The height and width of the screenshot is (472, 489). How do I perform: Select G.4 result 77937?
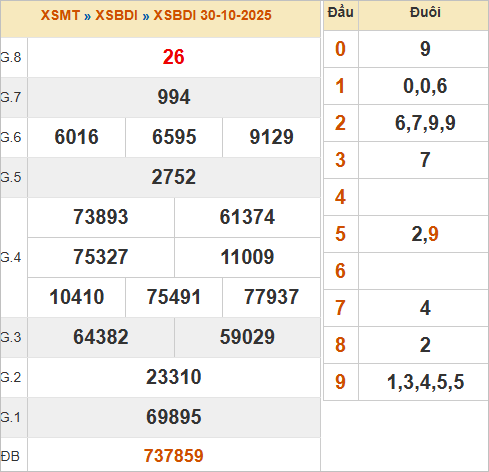(x=271, y=297)
